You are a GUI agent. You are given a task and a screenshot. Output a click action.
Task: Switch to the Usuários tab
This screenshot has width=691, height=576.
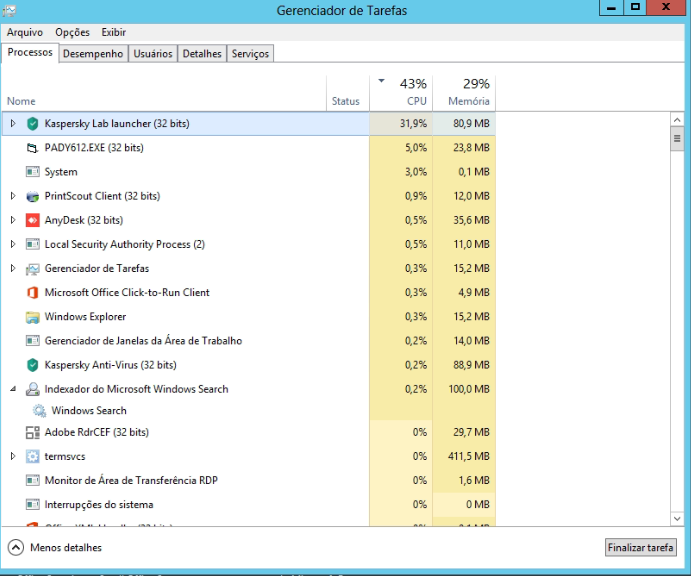153,54
